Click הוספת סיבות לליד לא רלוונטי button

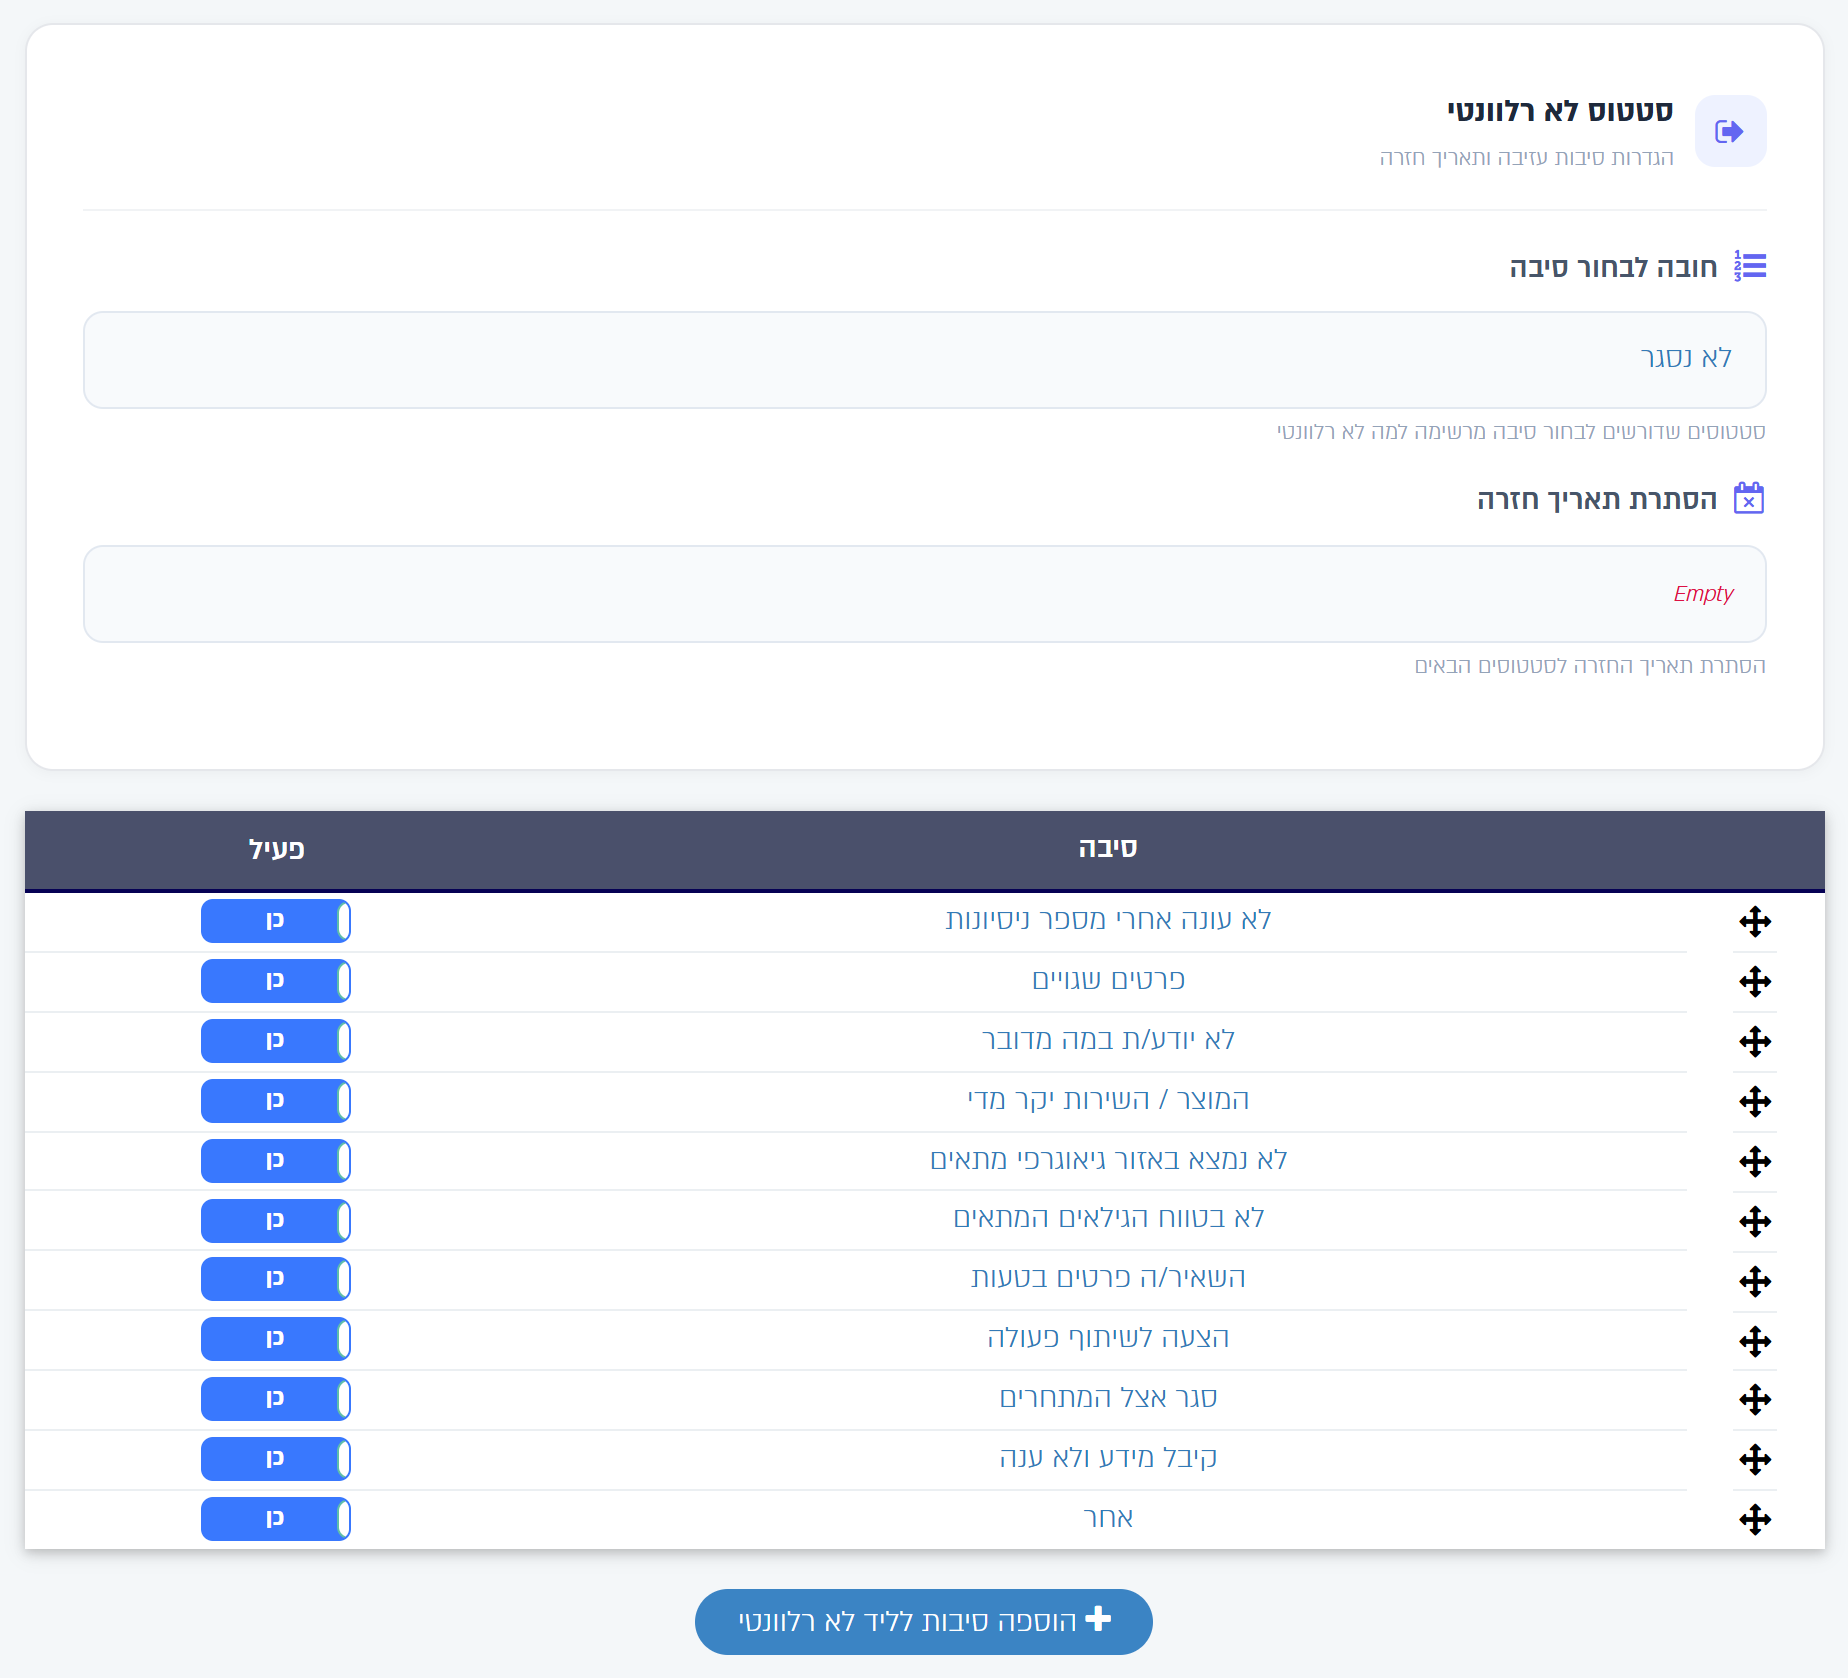click(x=924, y=1621)
